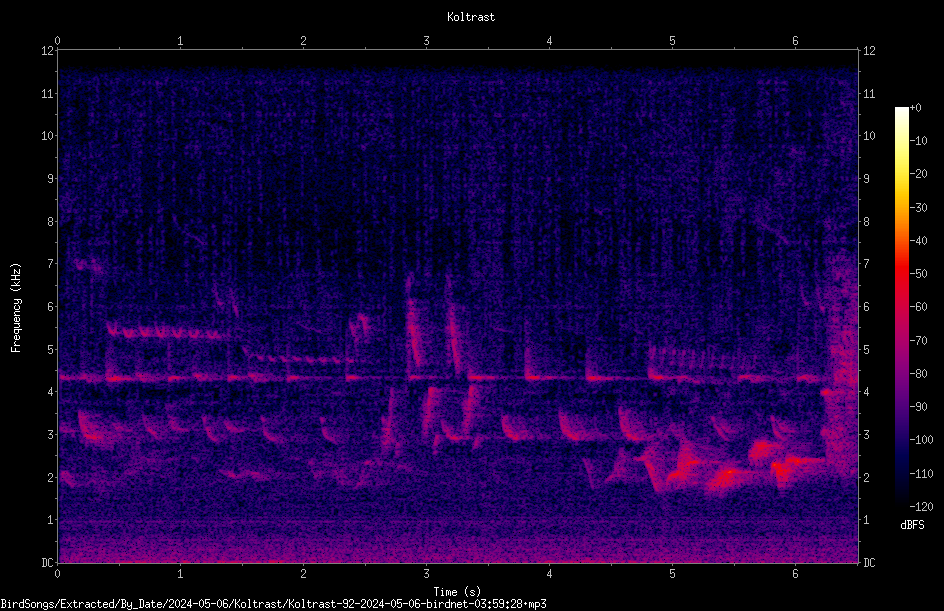Click the 0 second mark on bottom axis
The image size is (944, 611).
(57, 574)
